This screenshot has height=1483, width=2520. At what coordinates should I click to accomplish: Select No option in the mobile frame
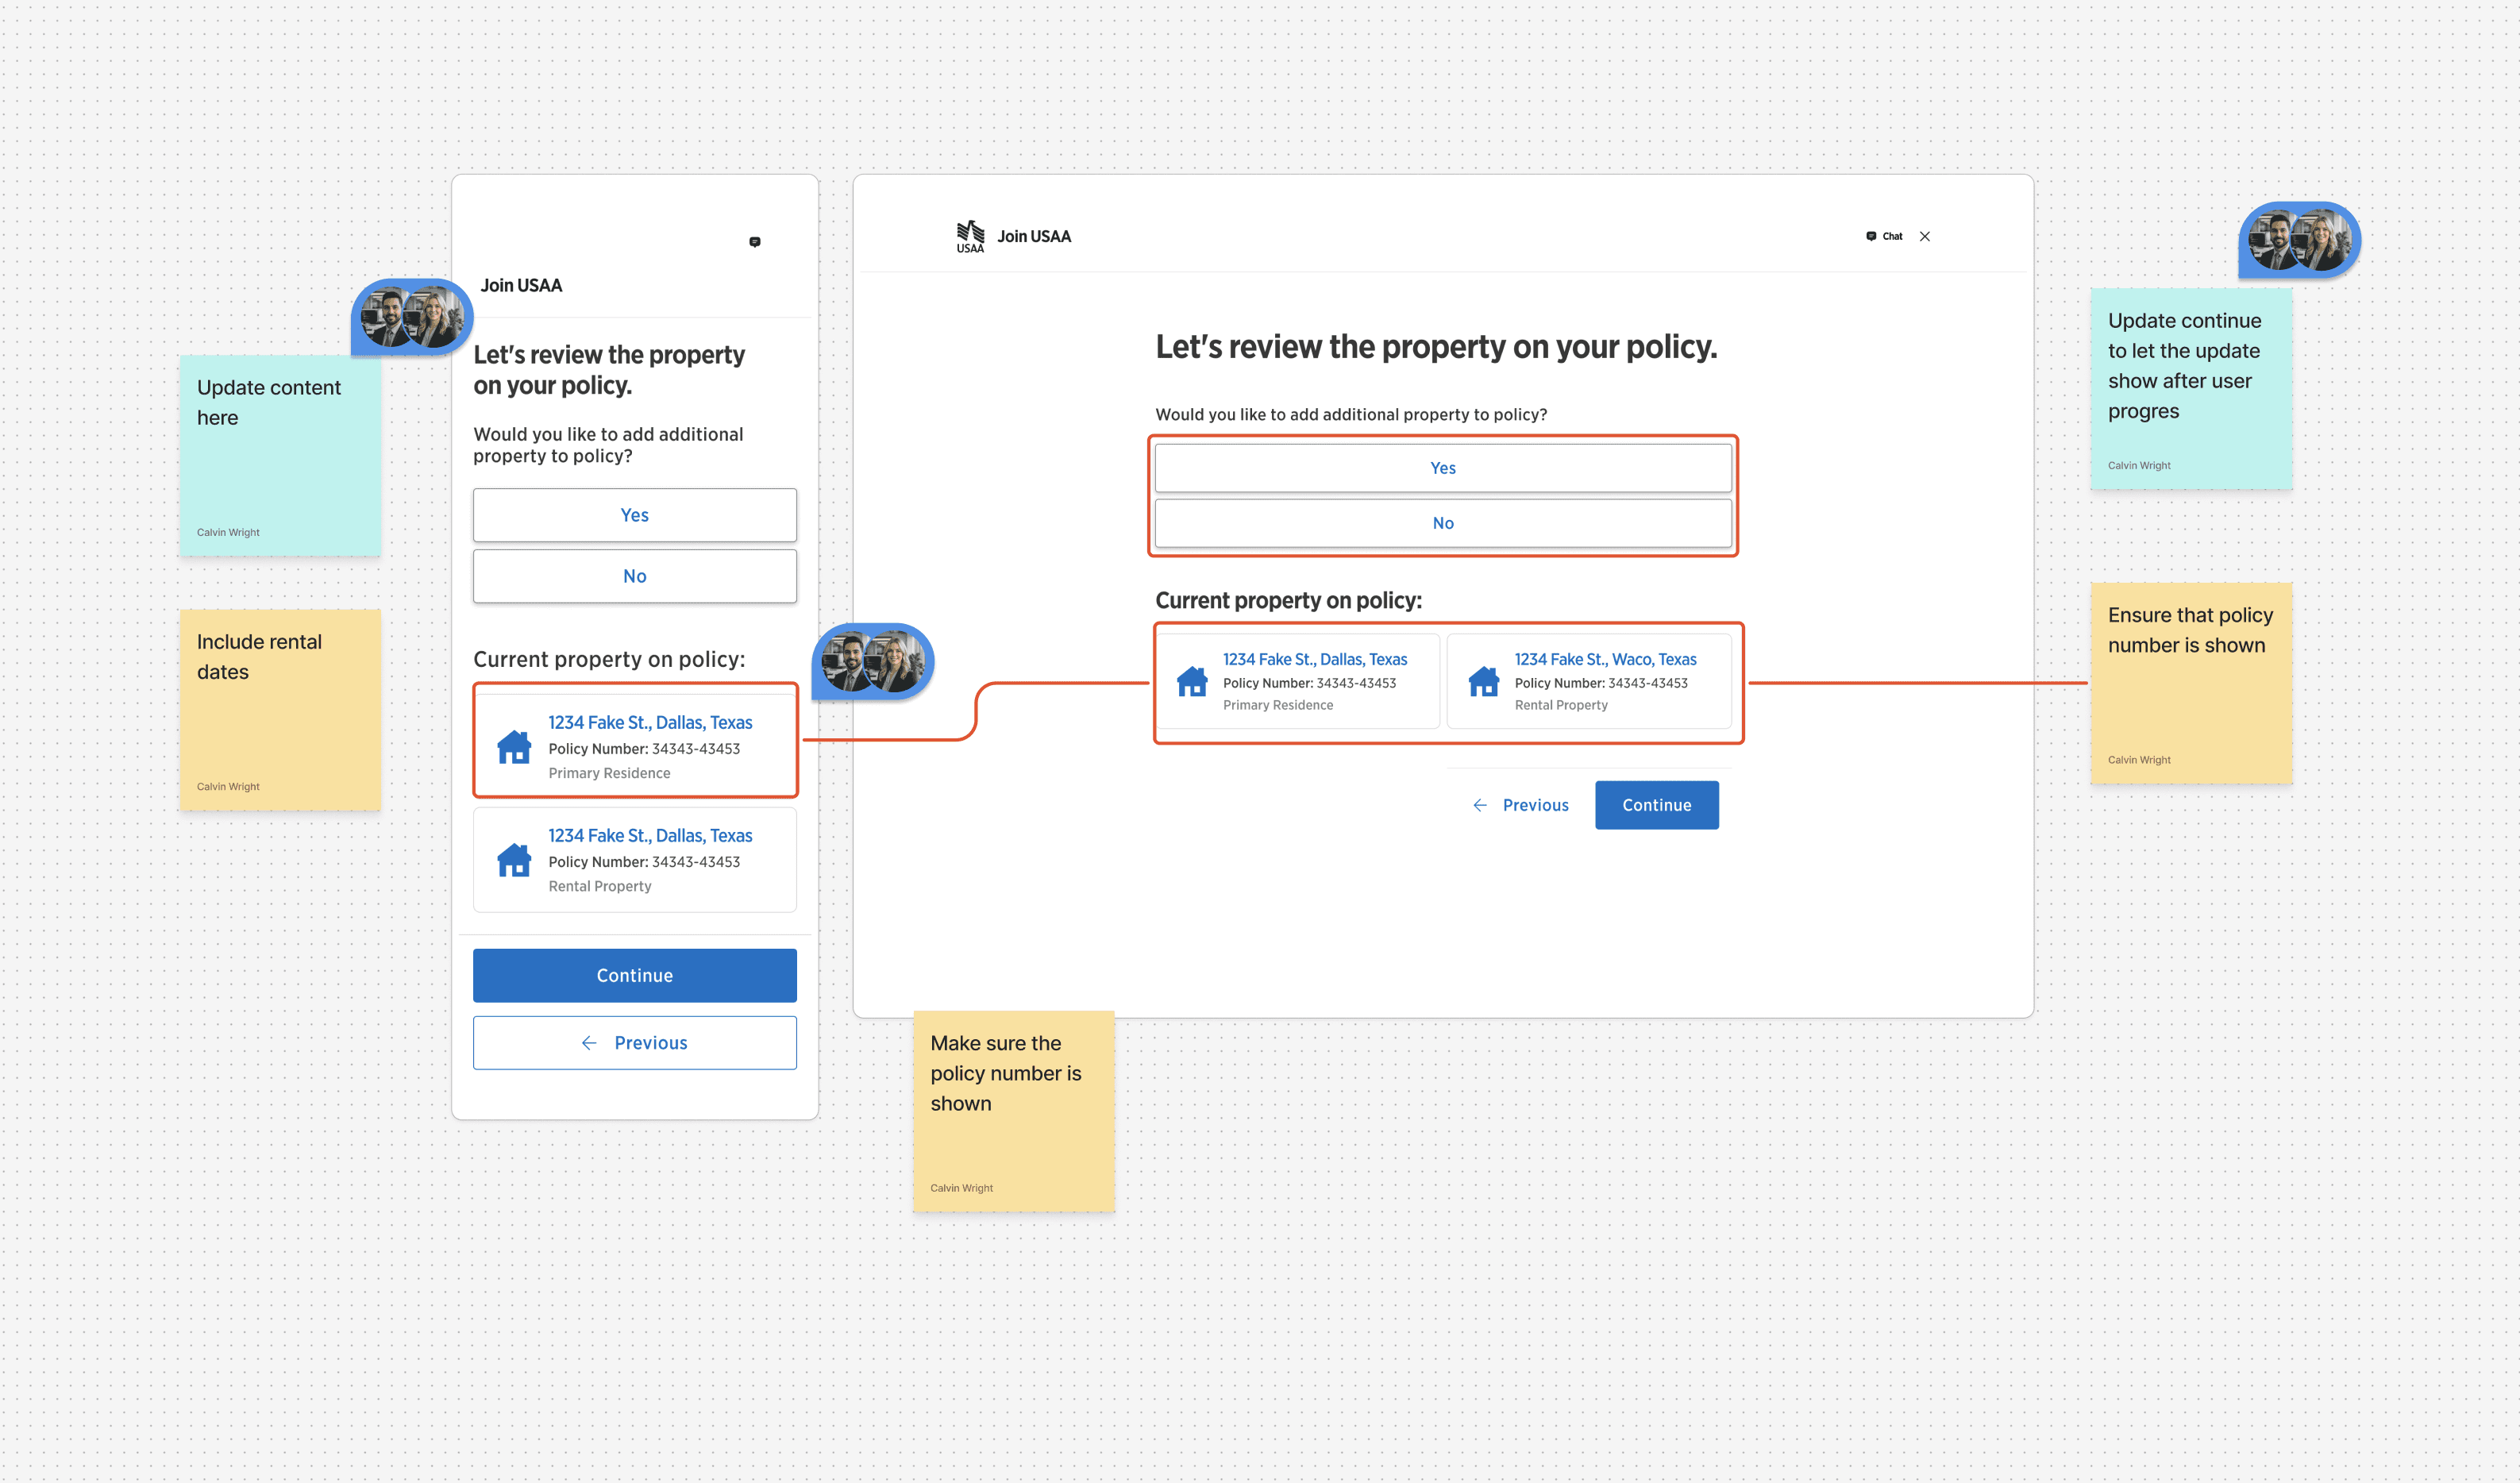pos(634,576)
